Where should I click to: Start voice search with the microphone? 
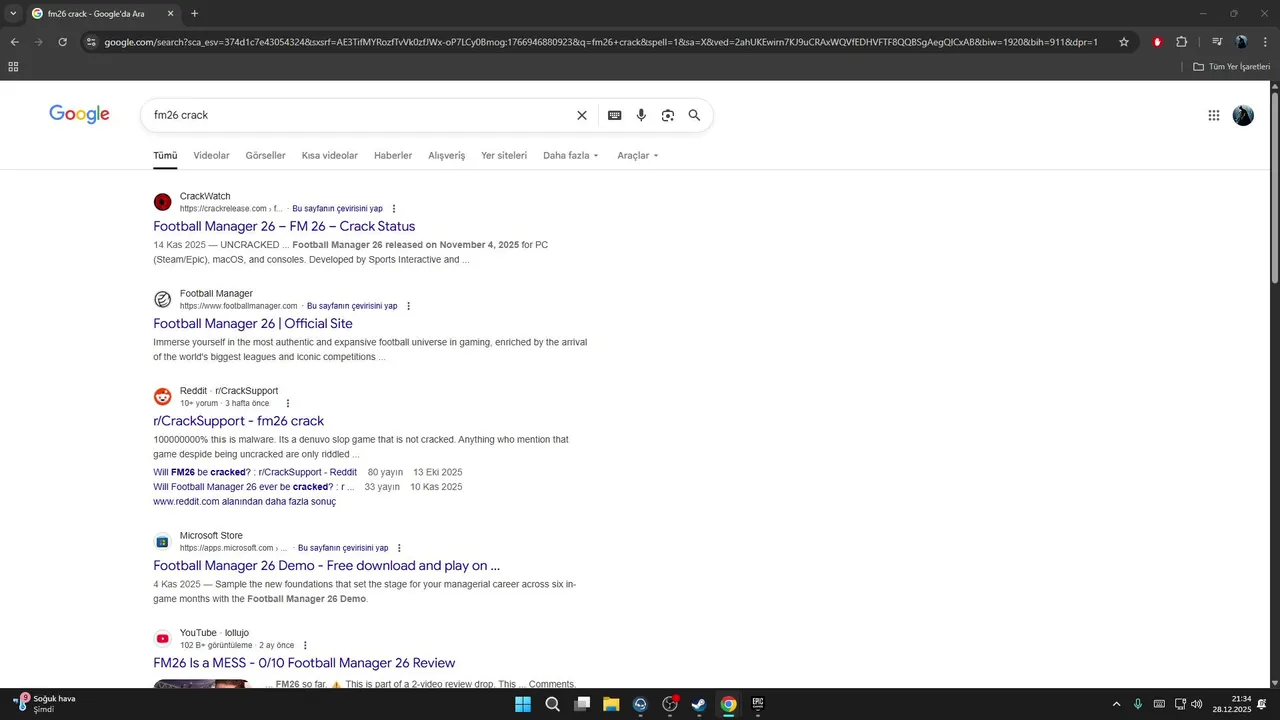pyautogui.click(x=641, y=115)
